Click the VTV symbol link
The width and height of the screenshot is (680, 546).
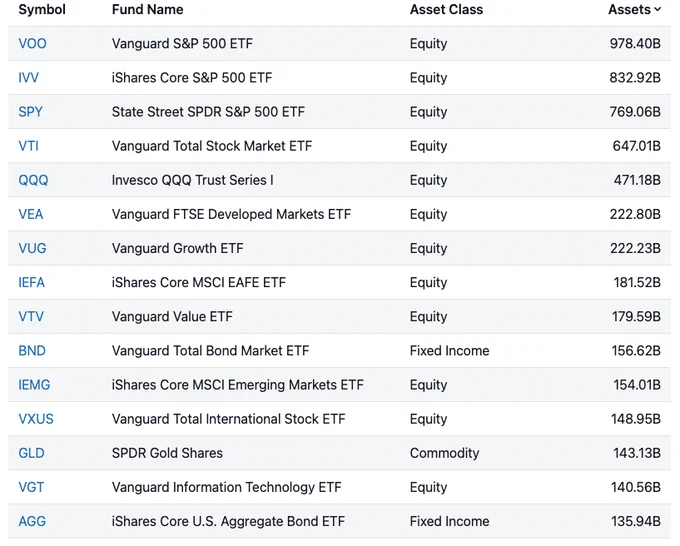pos(31,317)
